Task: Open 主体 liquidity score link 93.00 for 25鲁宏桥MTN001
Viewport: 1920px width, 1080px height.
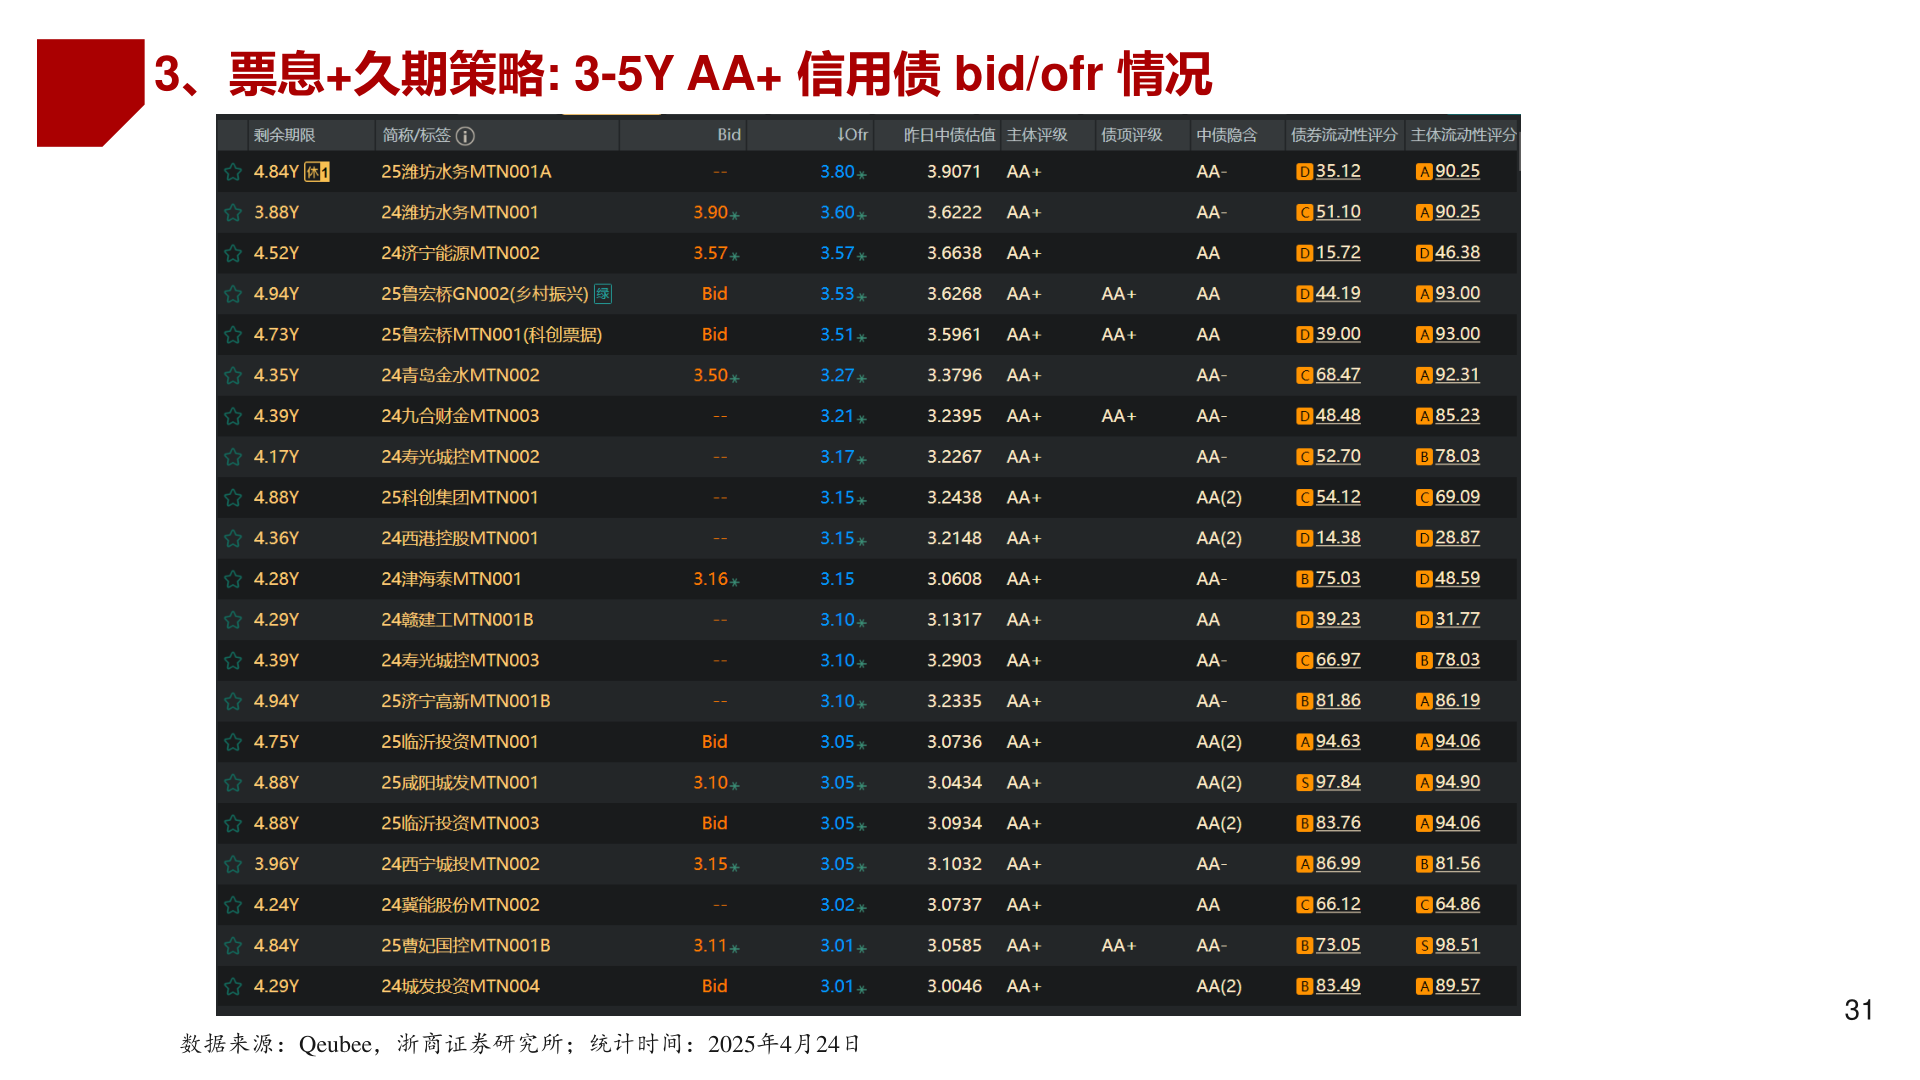Action: pos(1457,335)
